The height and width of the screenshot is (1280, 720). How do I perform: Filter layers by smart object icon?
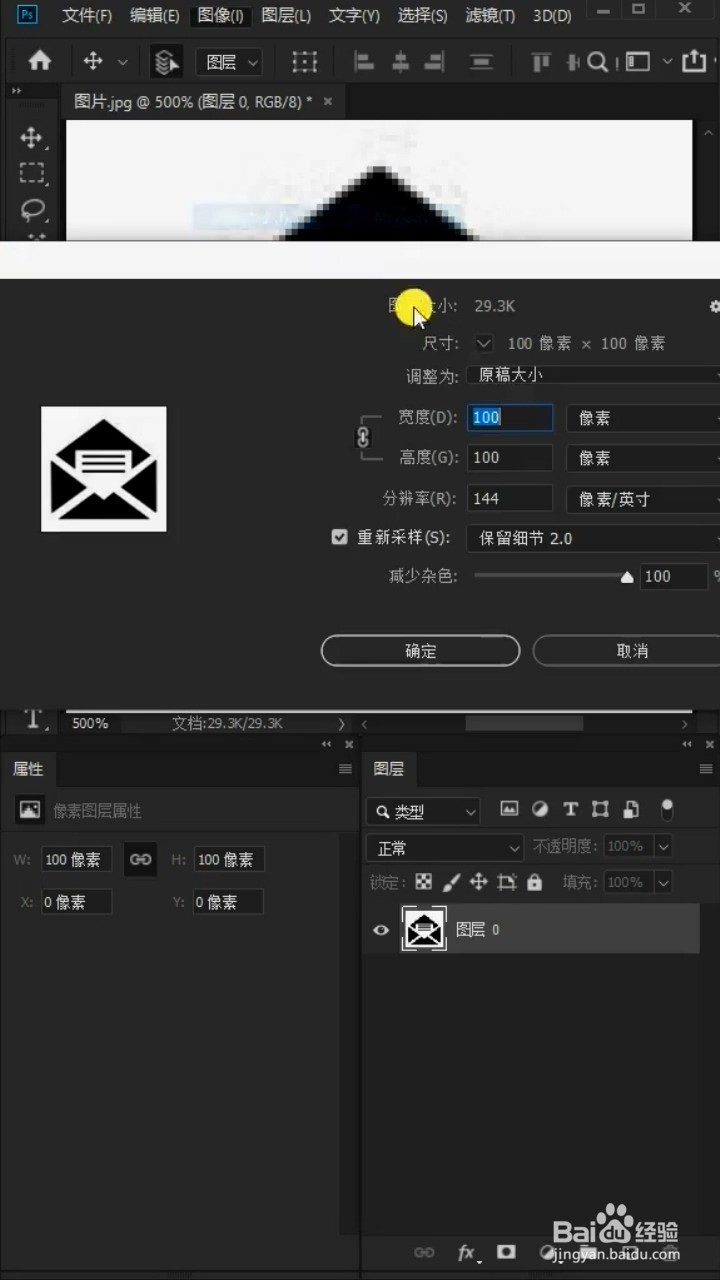[x=631, y=810]
